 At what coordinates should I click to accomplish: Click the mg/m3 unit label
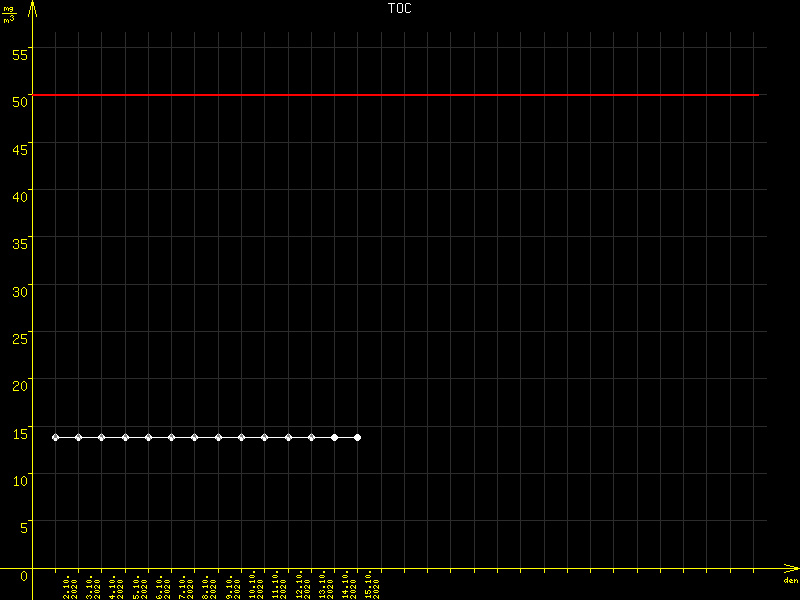(x=9, y=14)
